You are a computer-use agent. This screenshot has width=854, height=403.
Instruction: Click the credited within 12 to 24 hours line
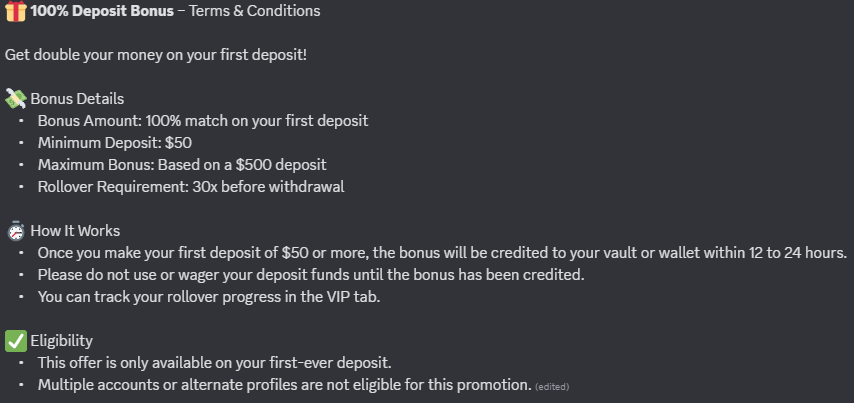click(442, 253)
